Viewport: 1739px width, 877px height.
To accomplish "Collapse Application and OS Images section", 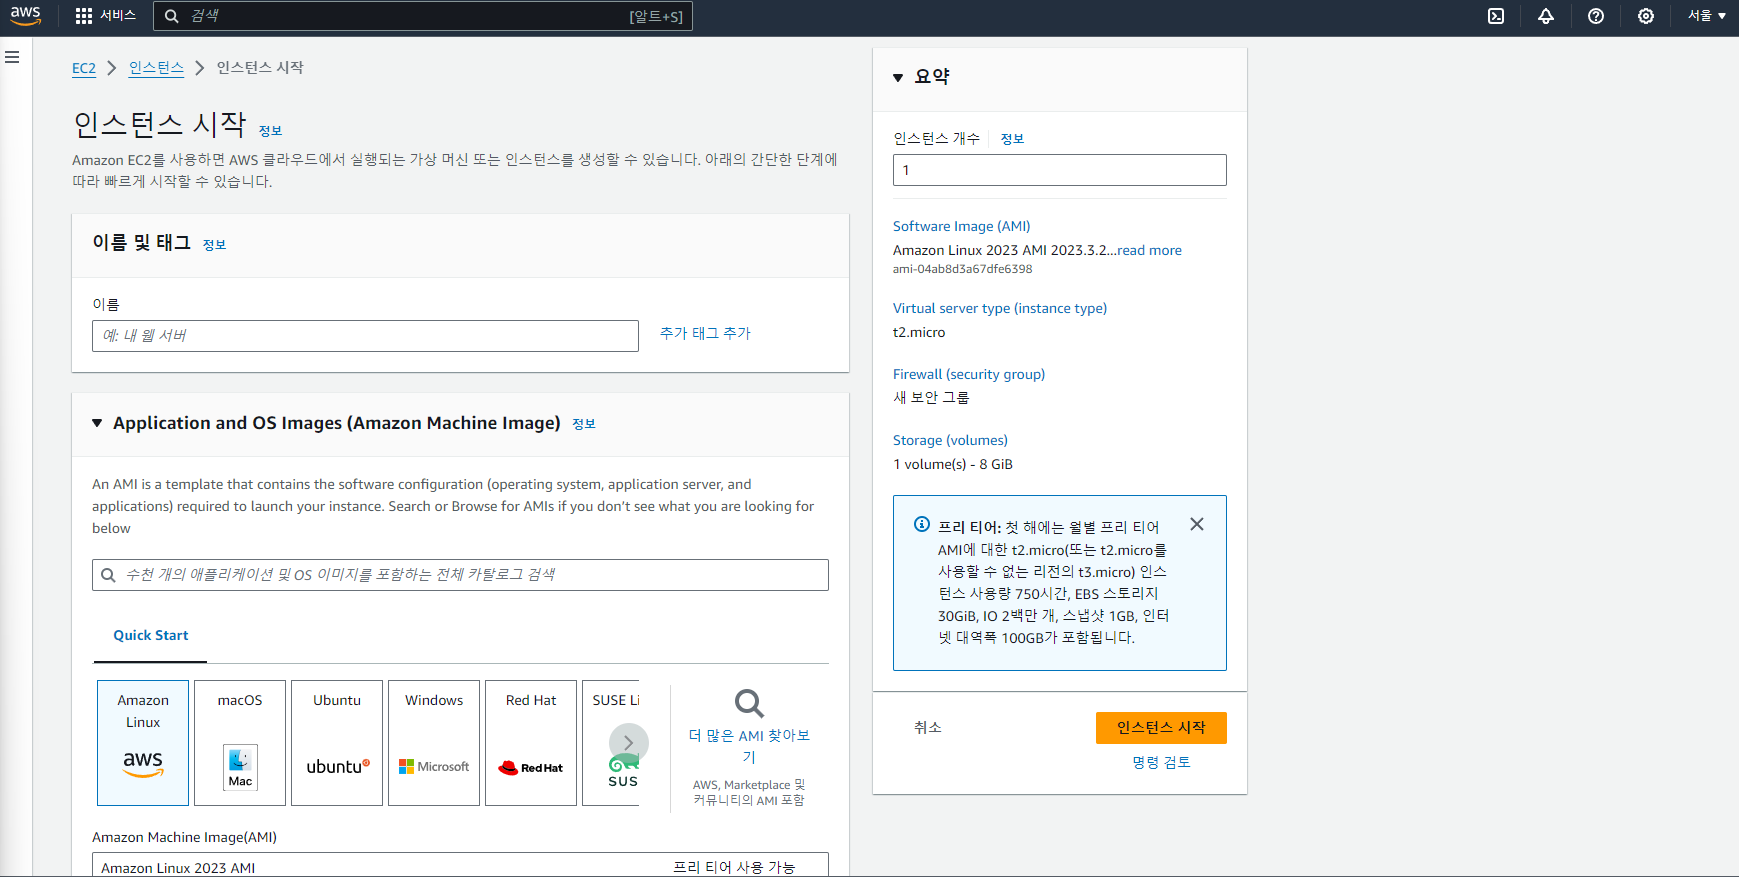I will coord(97,423).
